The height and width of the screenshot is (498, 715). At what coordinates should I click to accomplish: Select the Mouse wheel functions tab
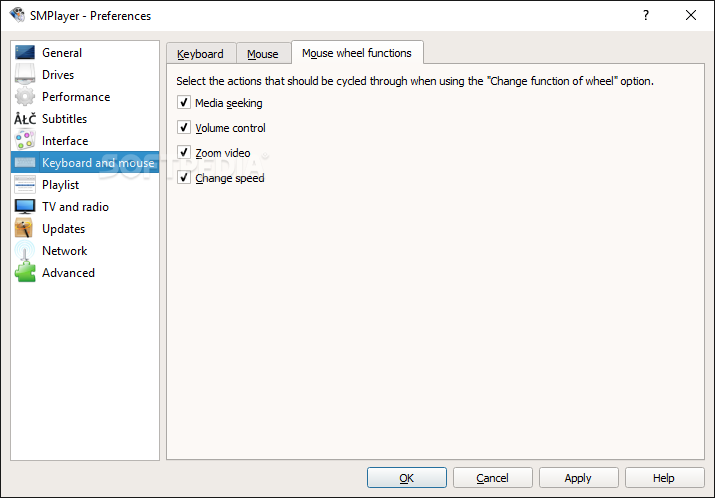click(x=357, y=53)
